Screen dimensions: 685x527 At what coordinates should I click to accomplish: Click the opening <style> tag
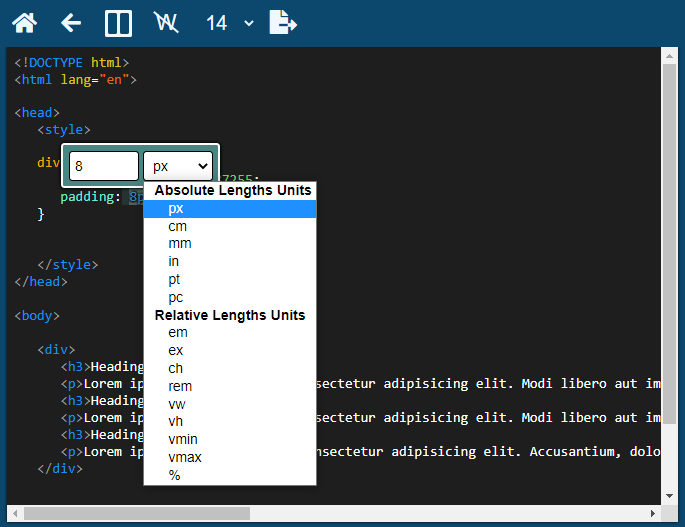64,130
